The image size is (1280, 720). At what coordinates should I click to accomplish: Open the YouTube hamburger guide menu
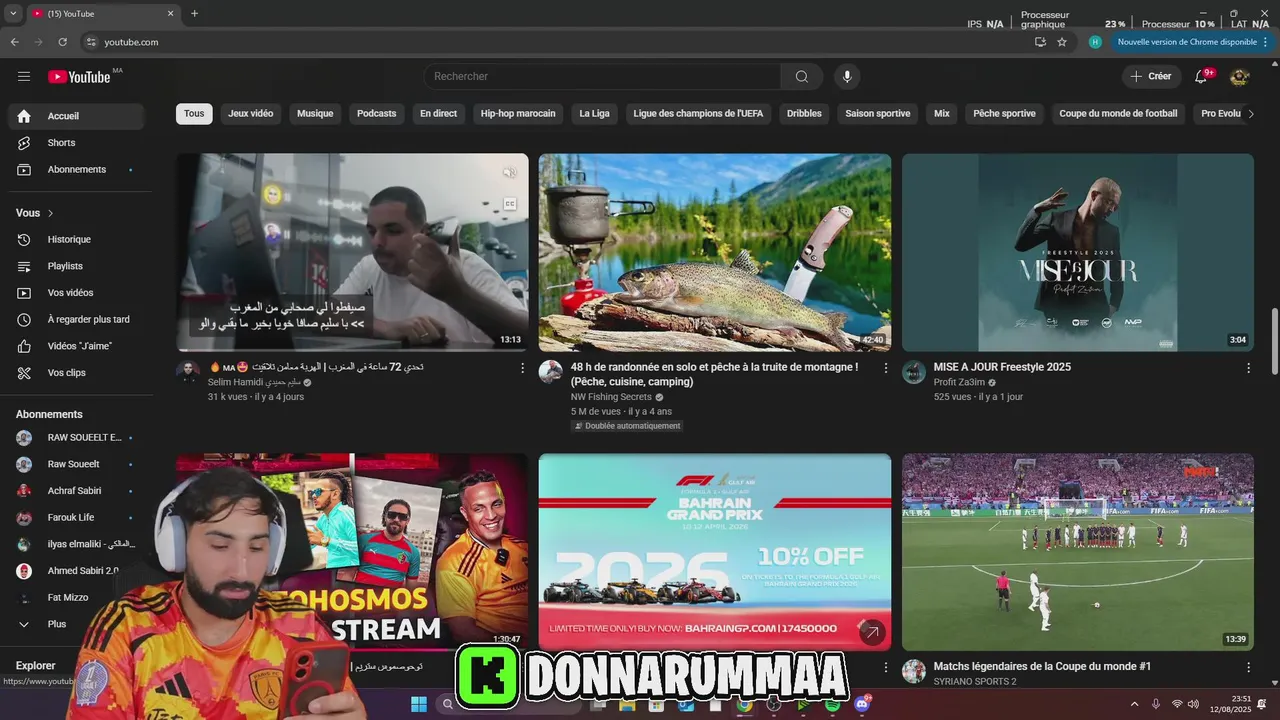tap(24, 76)
